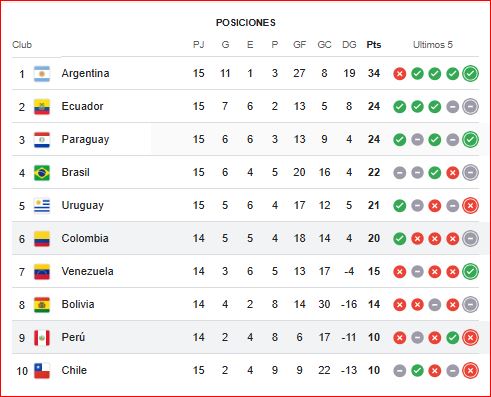Sort table by the Pts column header
Viewport: 491px width, 397px height.
[374, 45]
